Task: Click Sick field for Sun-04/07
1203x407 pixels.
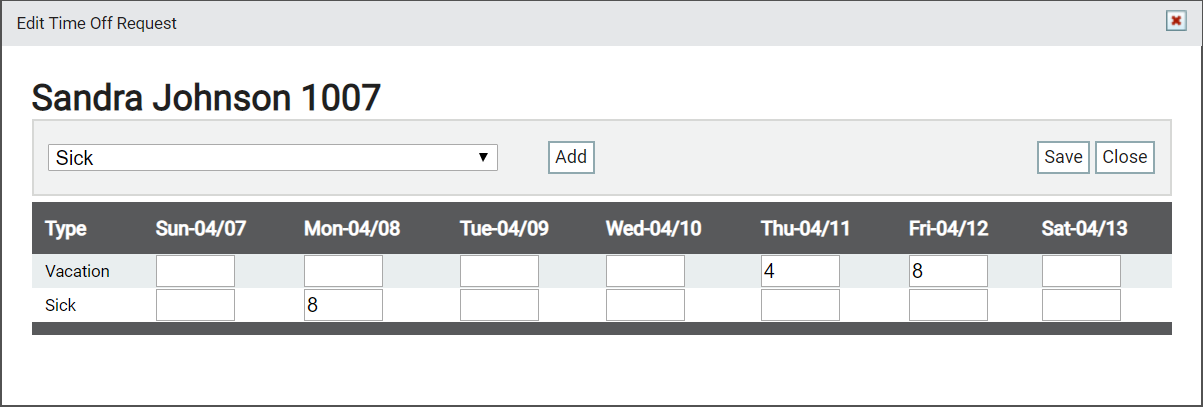Action: [x=195, y=305]
